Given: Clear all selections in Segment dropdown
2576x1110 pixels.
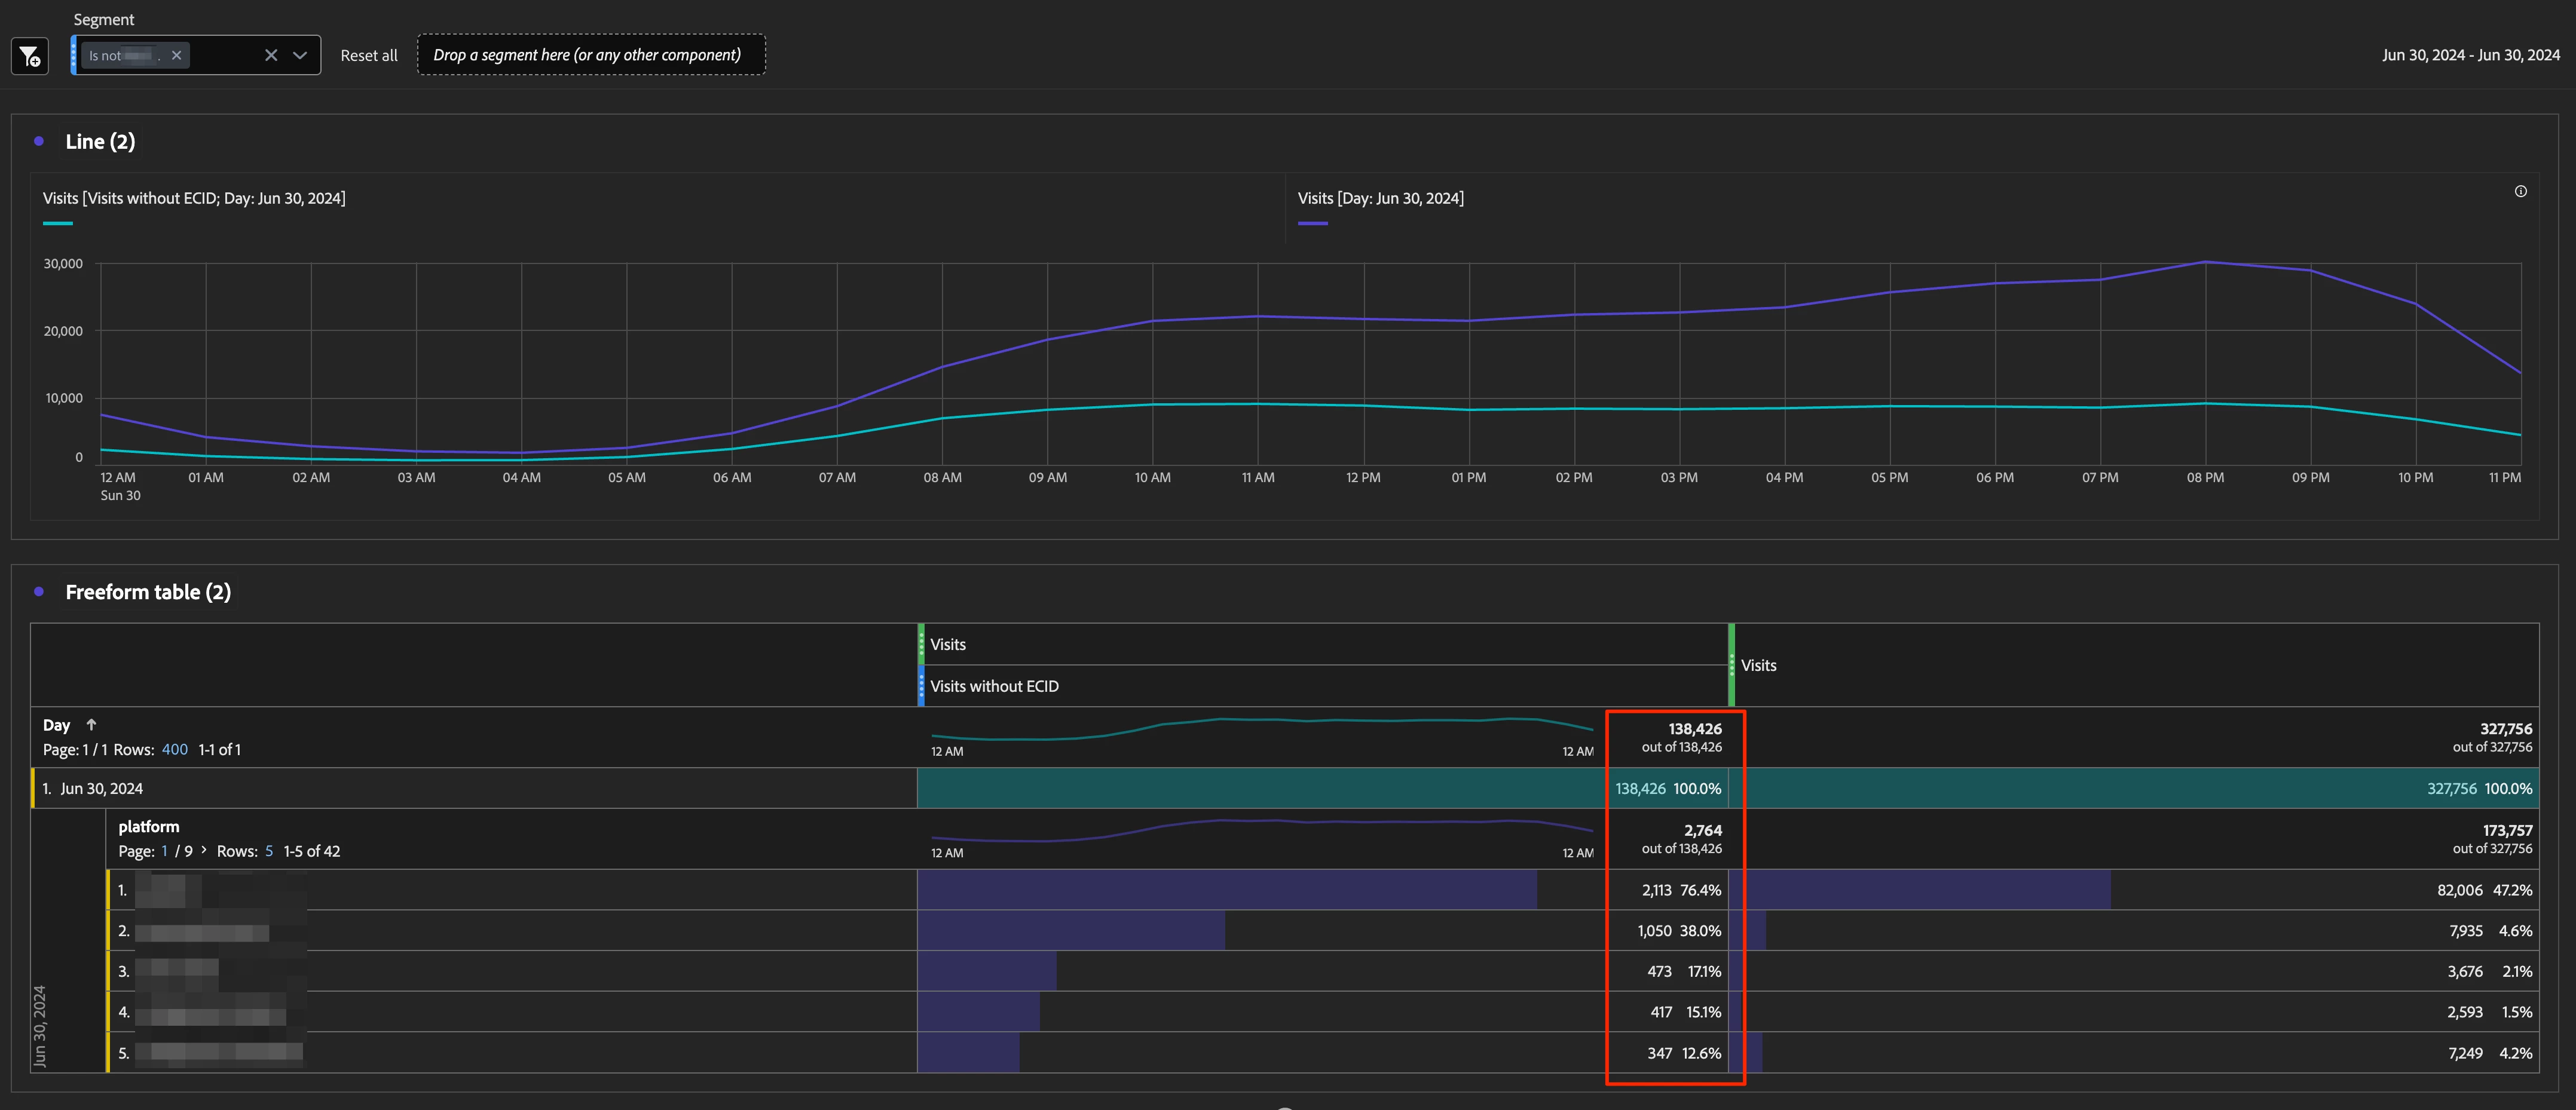Looking at the screenshot, I should [270, 55].
